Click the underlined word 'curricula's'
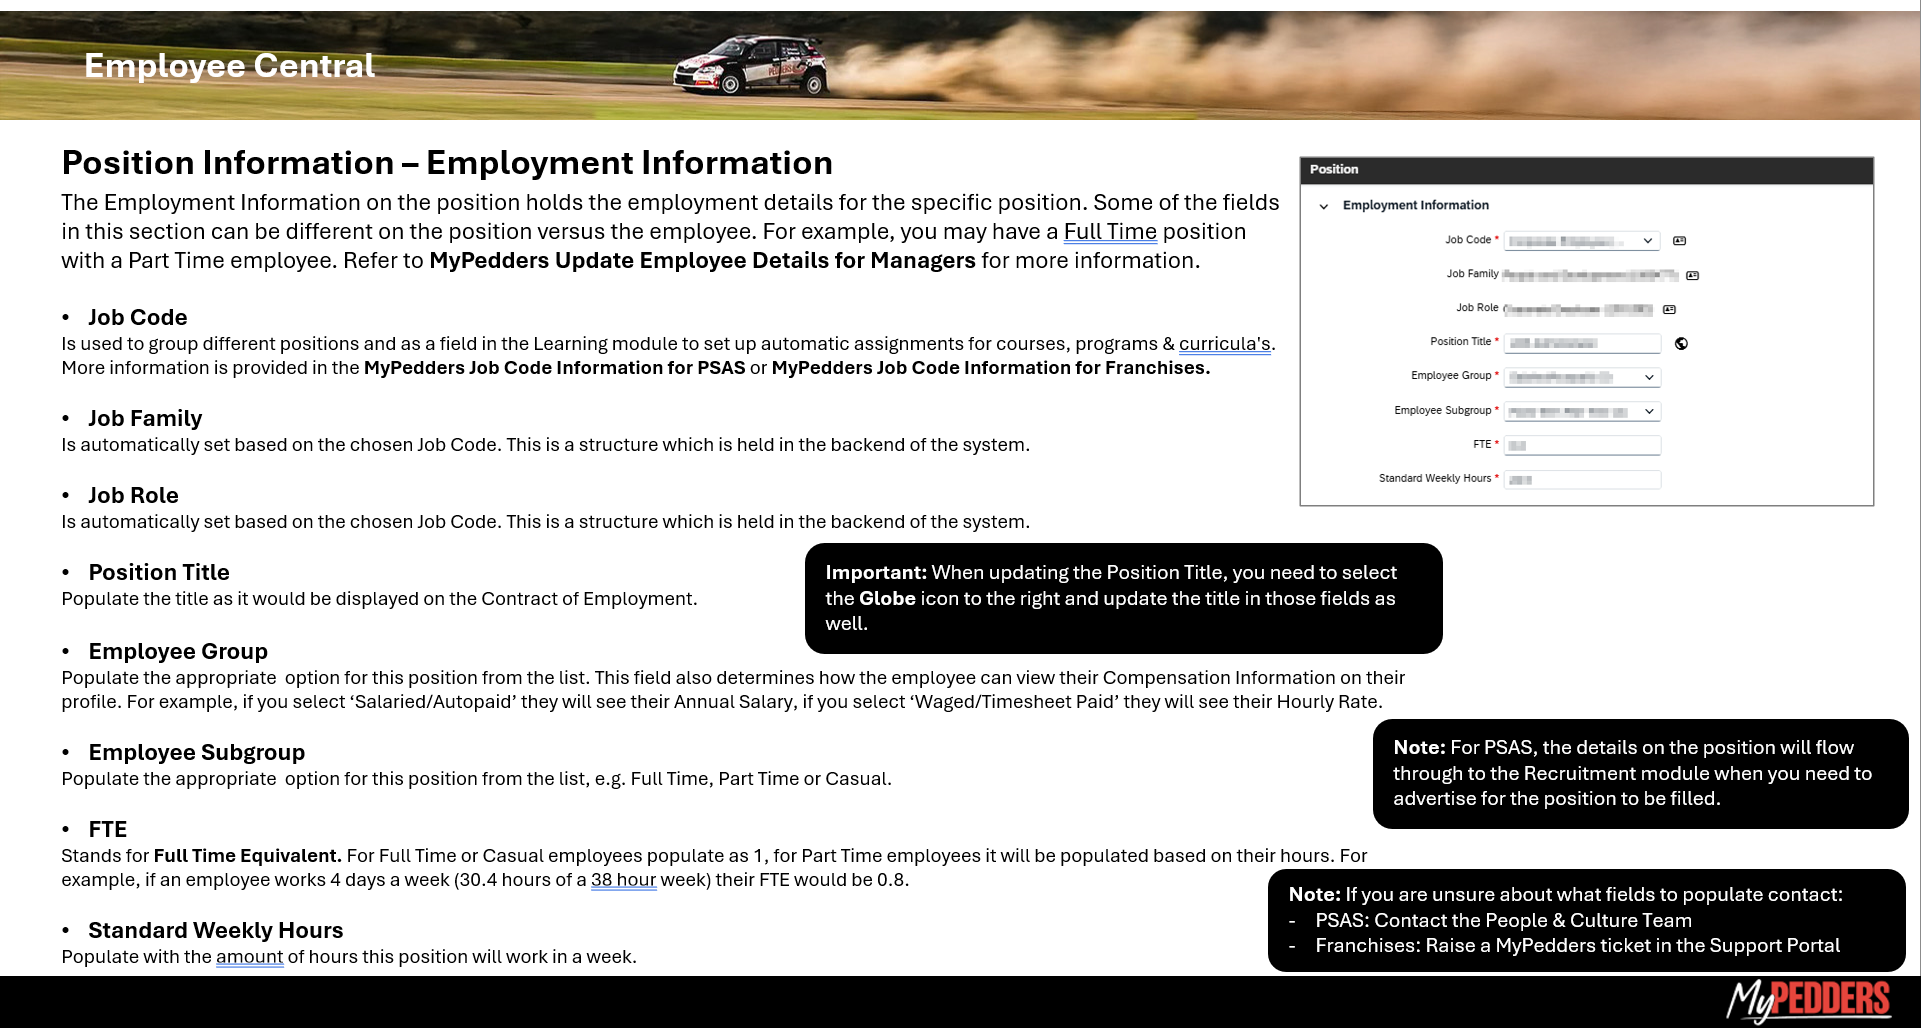Viewport: 1921px width, 1028px height. [x=1224, y=344]
